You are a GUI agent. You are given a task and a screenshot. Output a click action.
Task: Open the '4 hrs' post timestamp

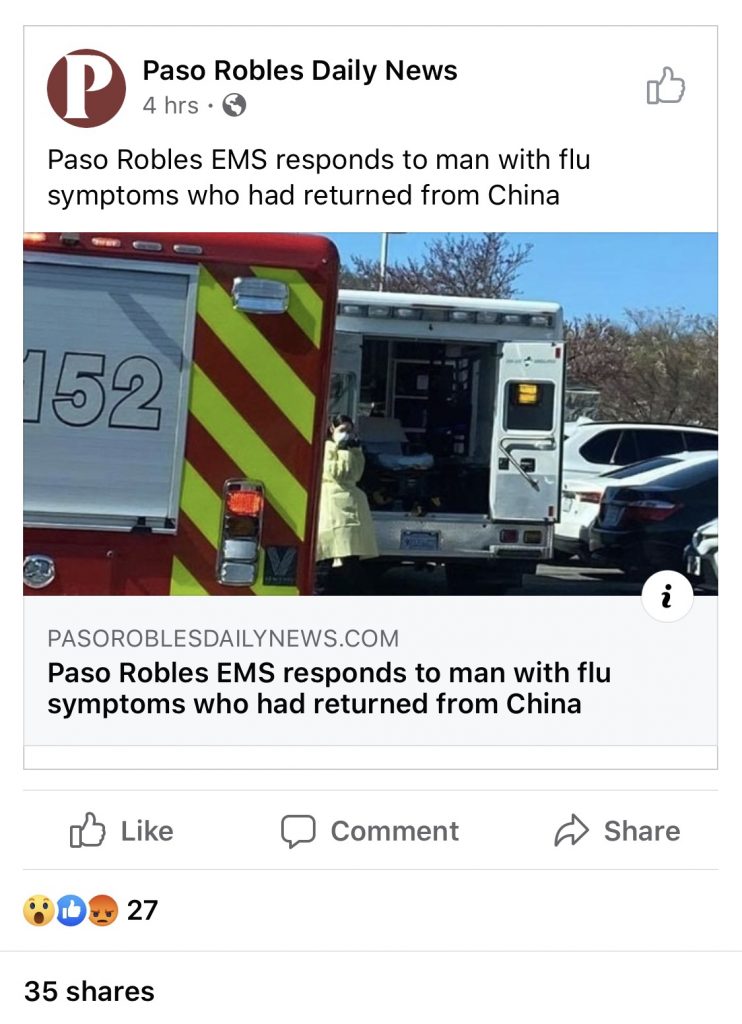click(170, 105)
